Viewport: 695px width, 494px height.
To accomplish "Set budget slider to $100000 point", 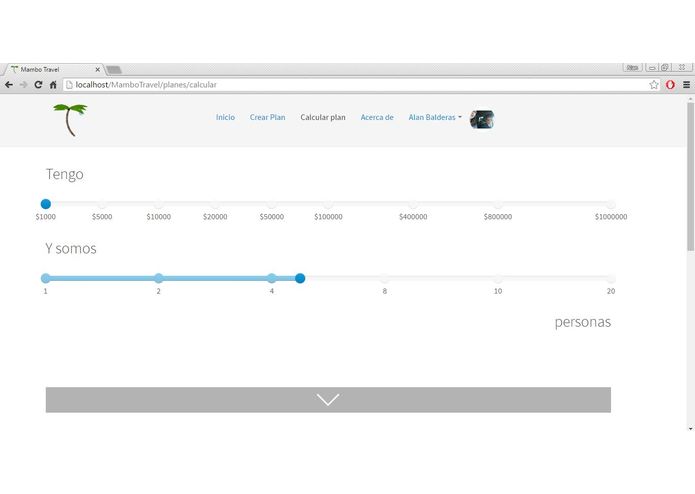I will [x=328, y=204].
